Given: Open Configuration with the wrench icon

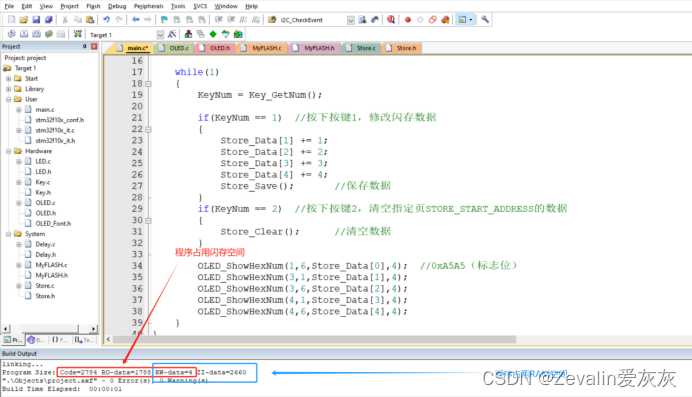Looking at the screenshot, I should [x=485, y=19].
